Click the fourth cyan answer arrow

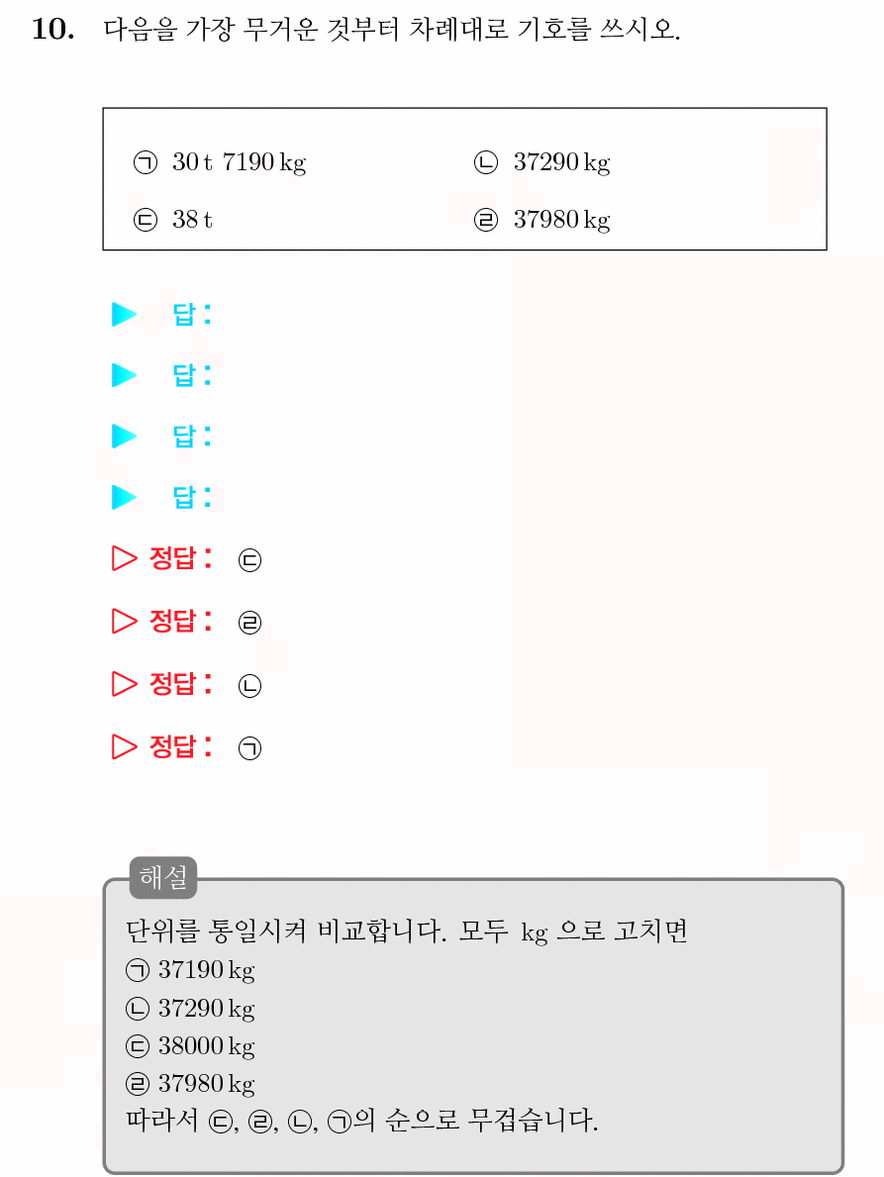(124, 496)
